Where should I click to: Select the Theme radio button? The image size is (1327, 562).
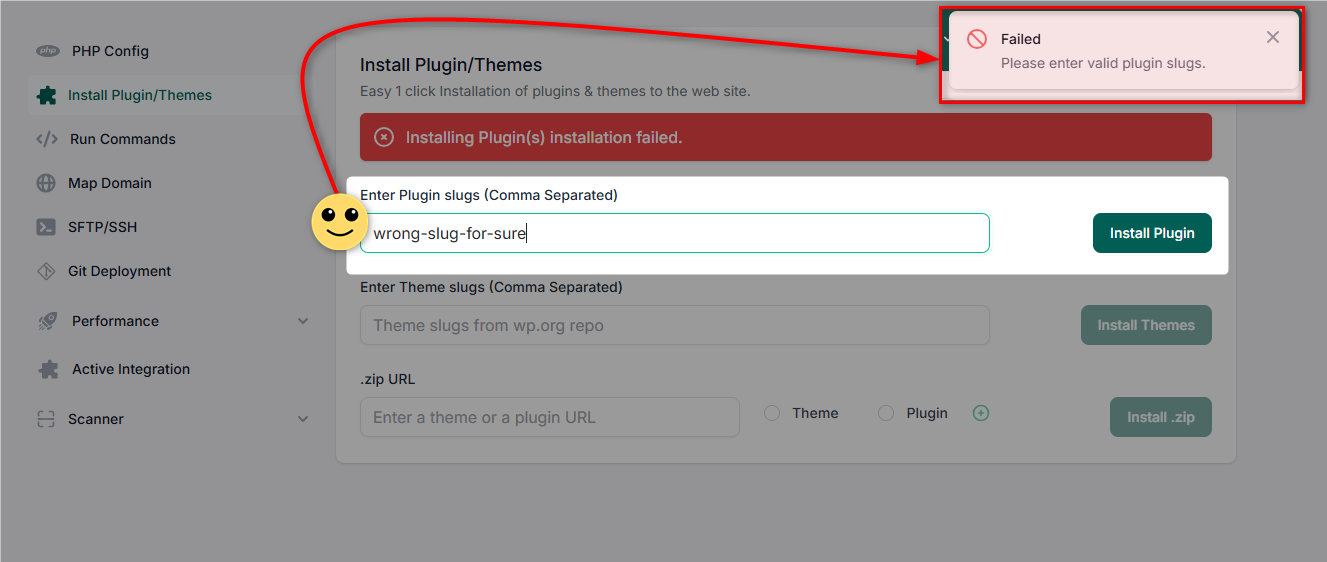(772, 413)
